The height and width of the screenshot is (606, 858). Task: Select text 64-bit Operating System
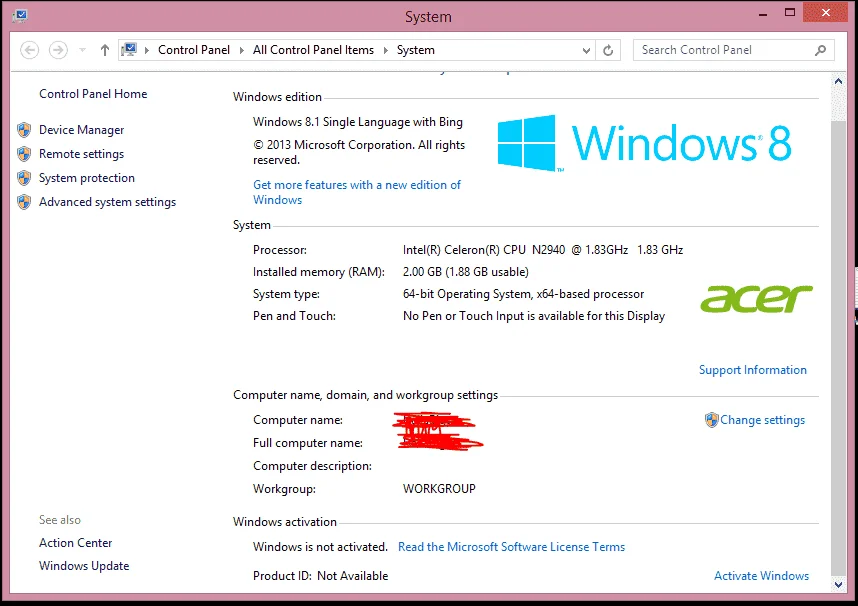tap(468, 294)
